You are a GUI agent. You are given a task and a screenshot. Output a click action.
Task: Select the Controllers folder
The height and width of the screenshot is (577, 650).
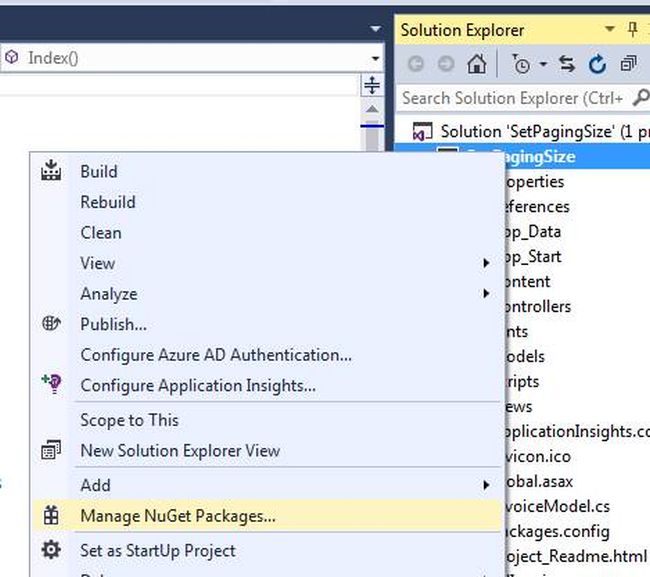point(538,306)
